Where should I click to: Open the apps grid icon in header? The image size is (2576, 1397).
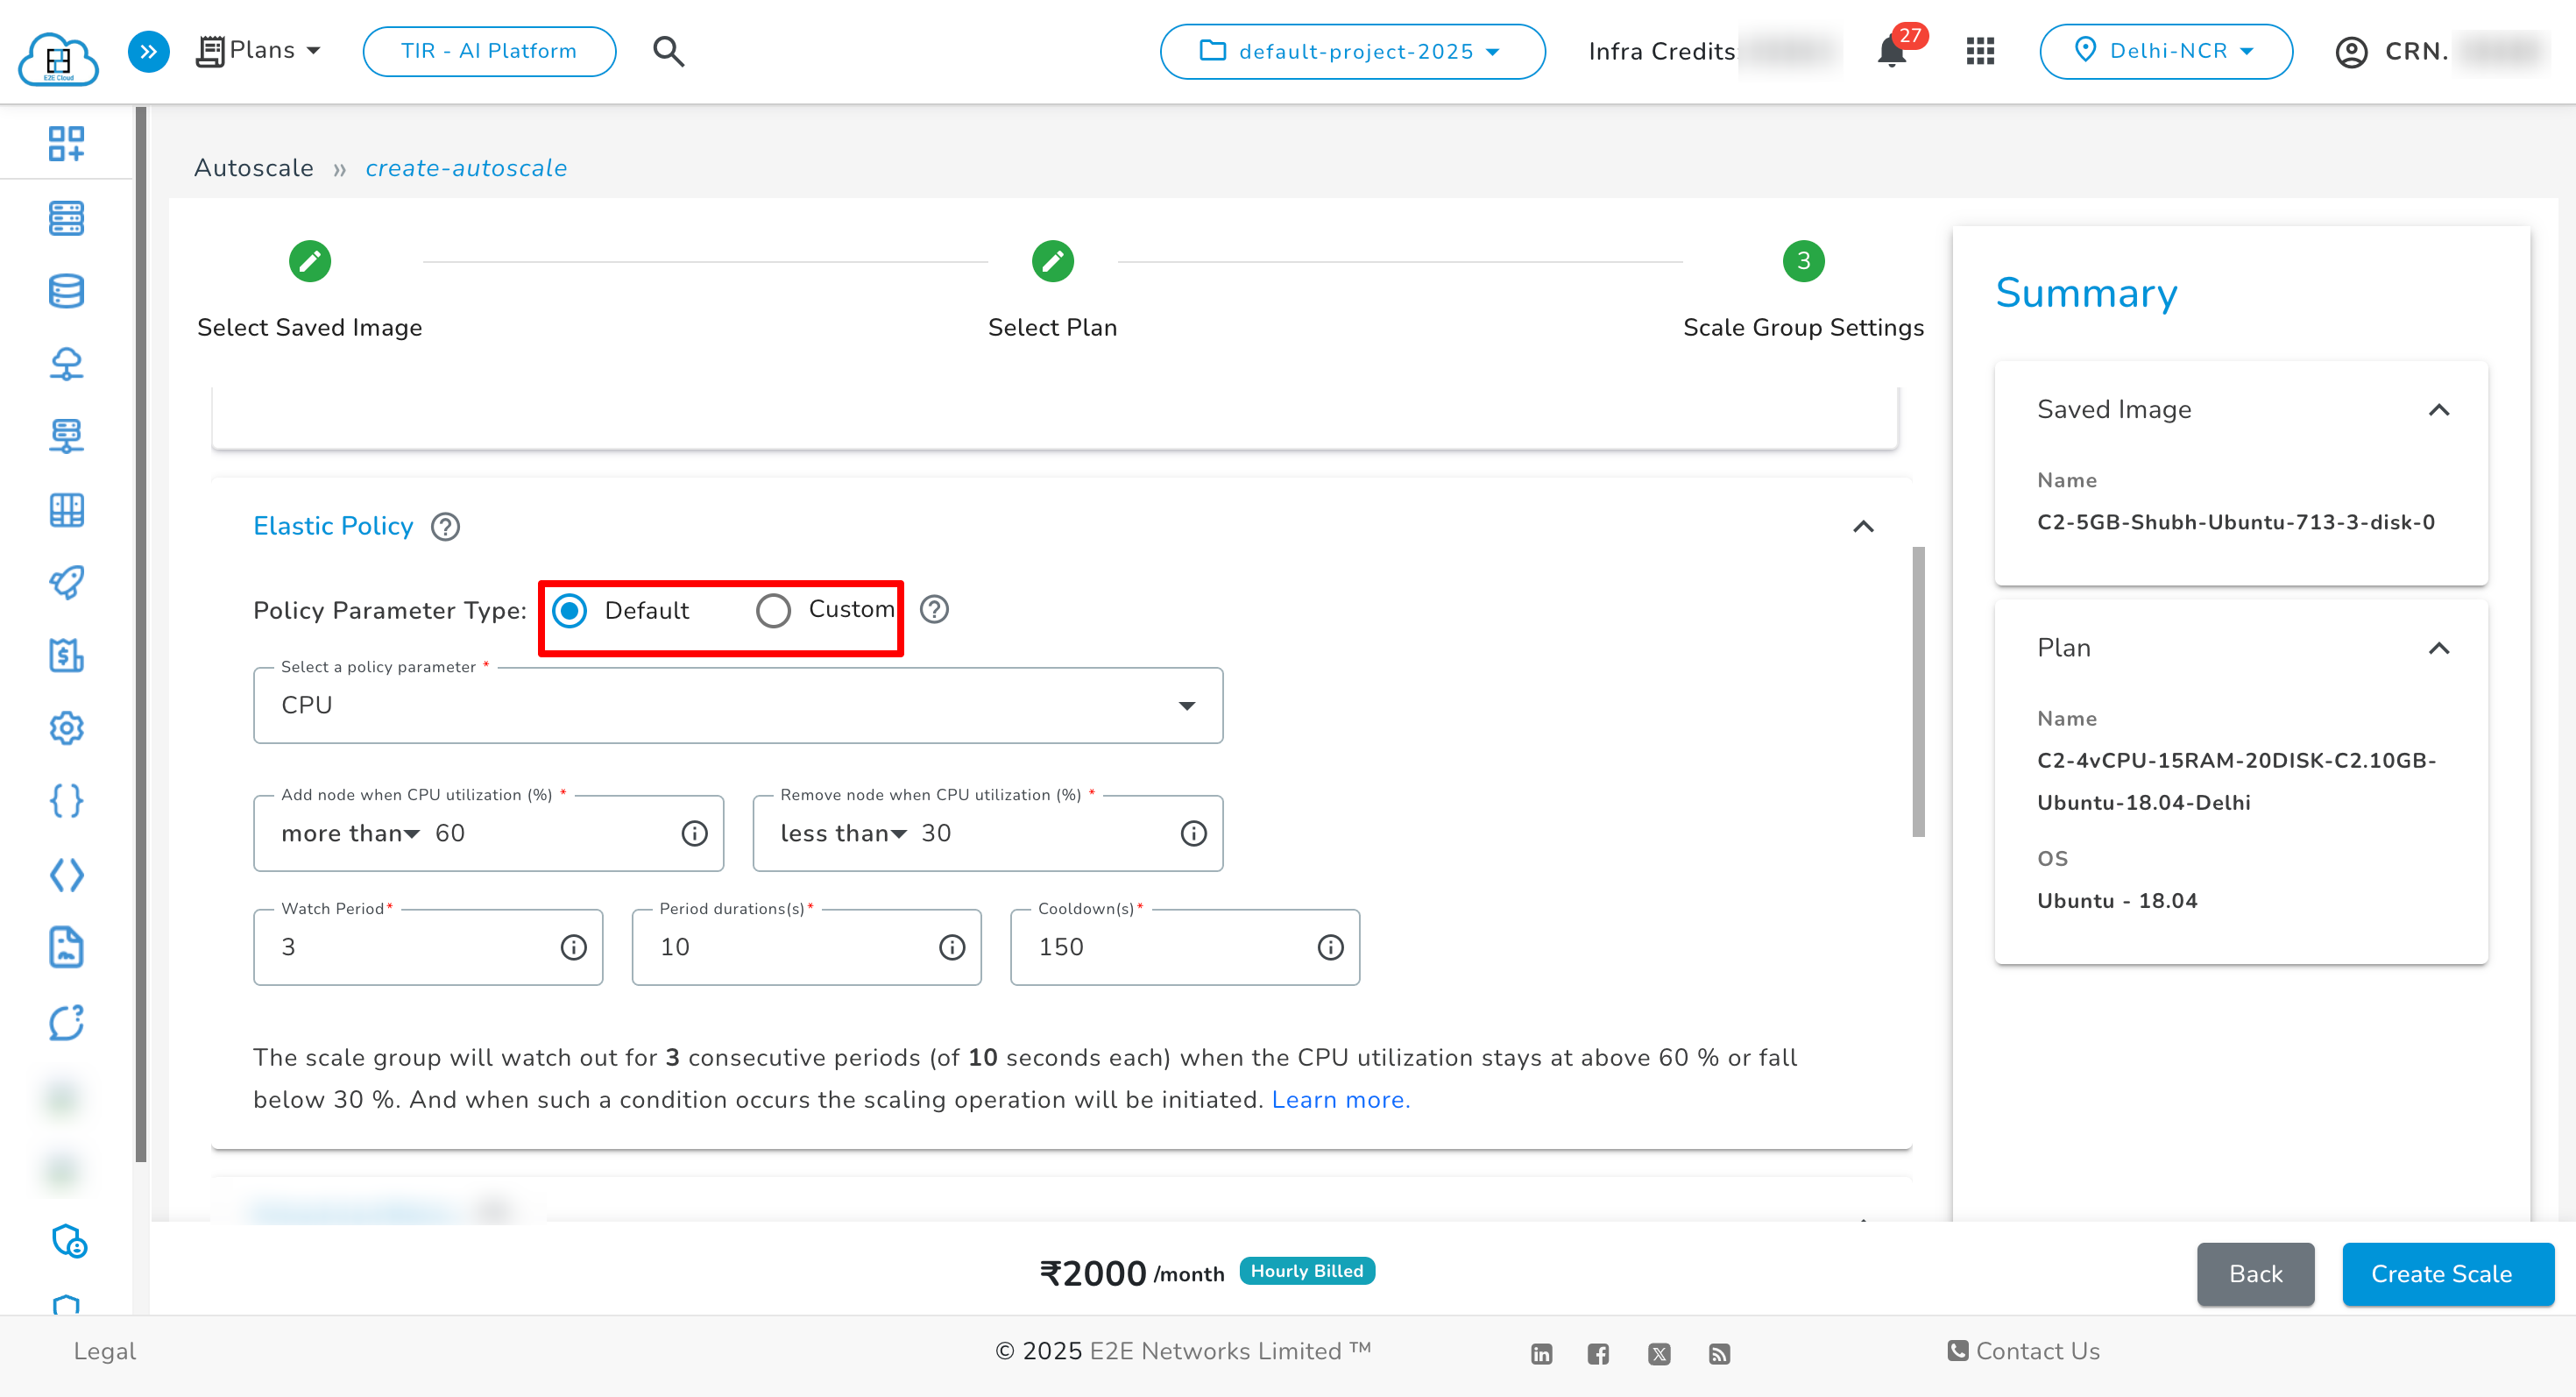point(1980,51)
